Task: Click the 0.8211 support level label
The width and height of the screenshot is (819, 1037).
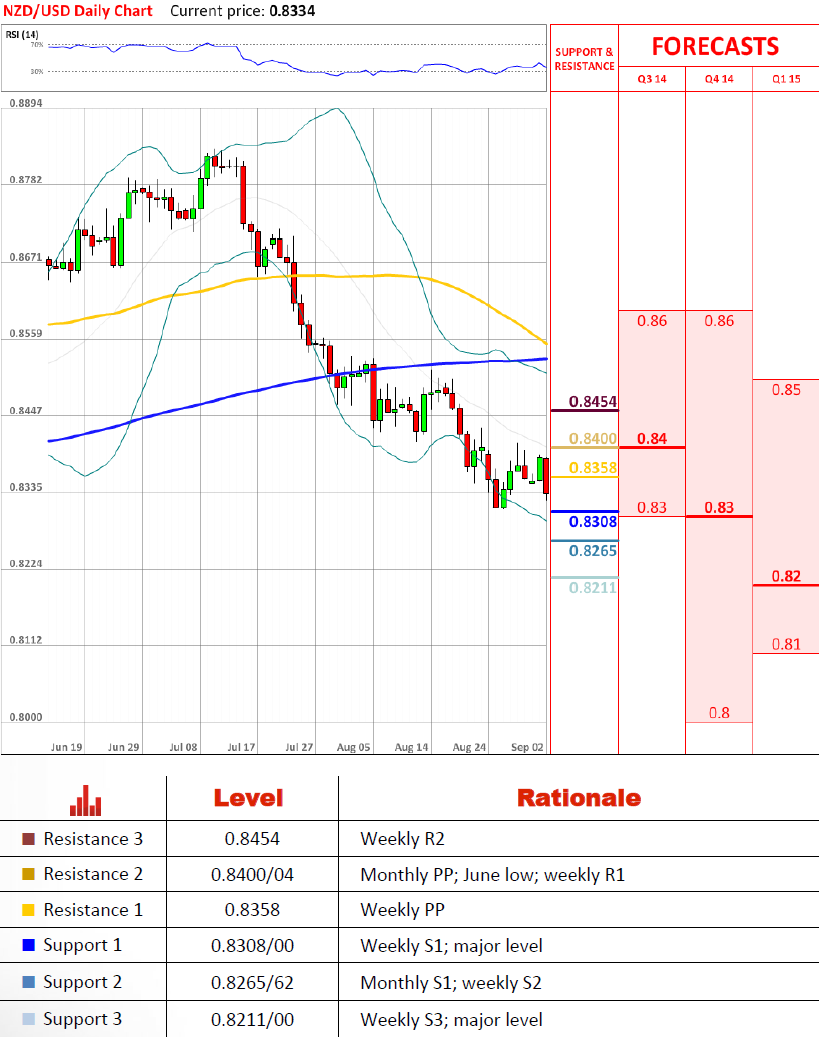Action: [593, 587]
